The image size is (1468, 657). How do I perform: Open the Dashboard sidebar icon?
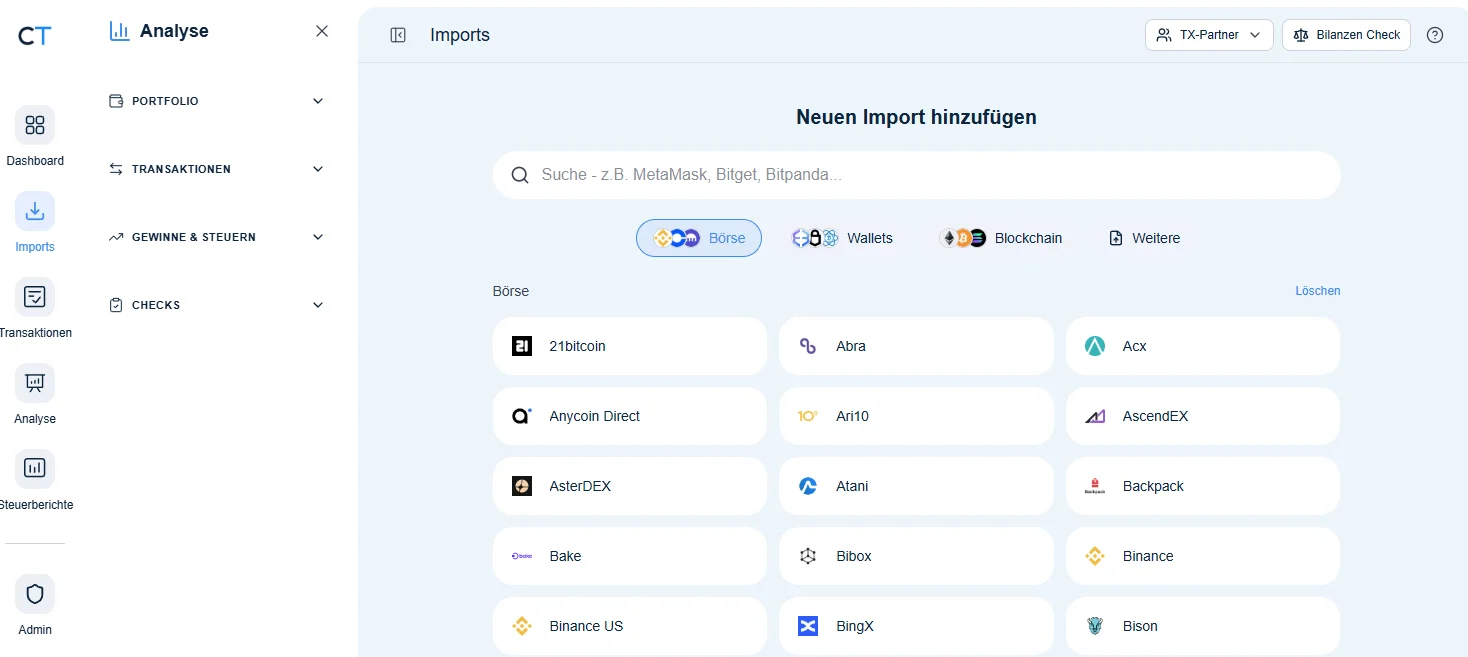[x=35, y=125]
